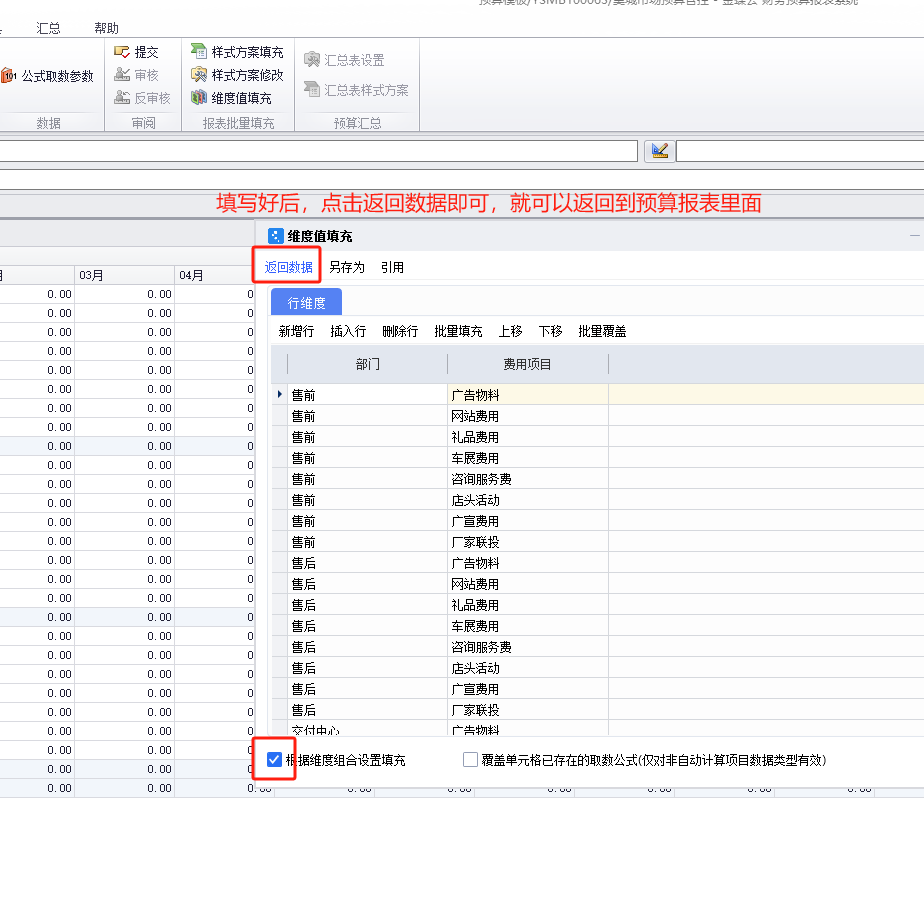This screenshot has width=924, height=918.
Task: Click 上移 to move row up
Action: 510,331
